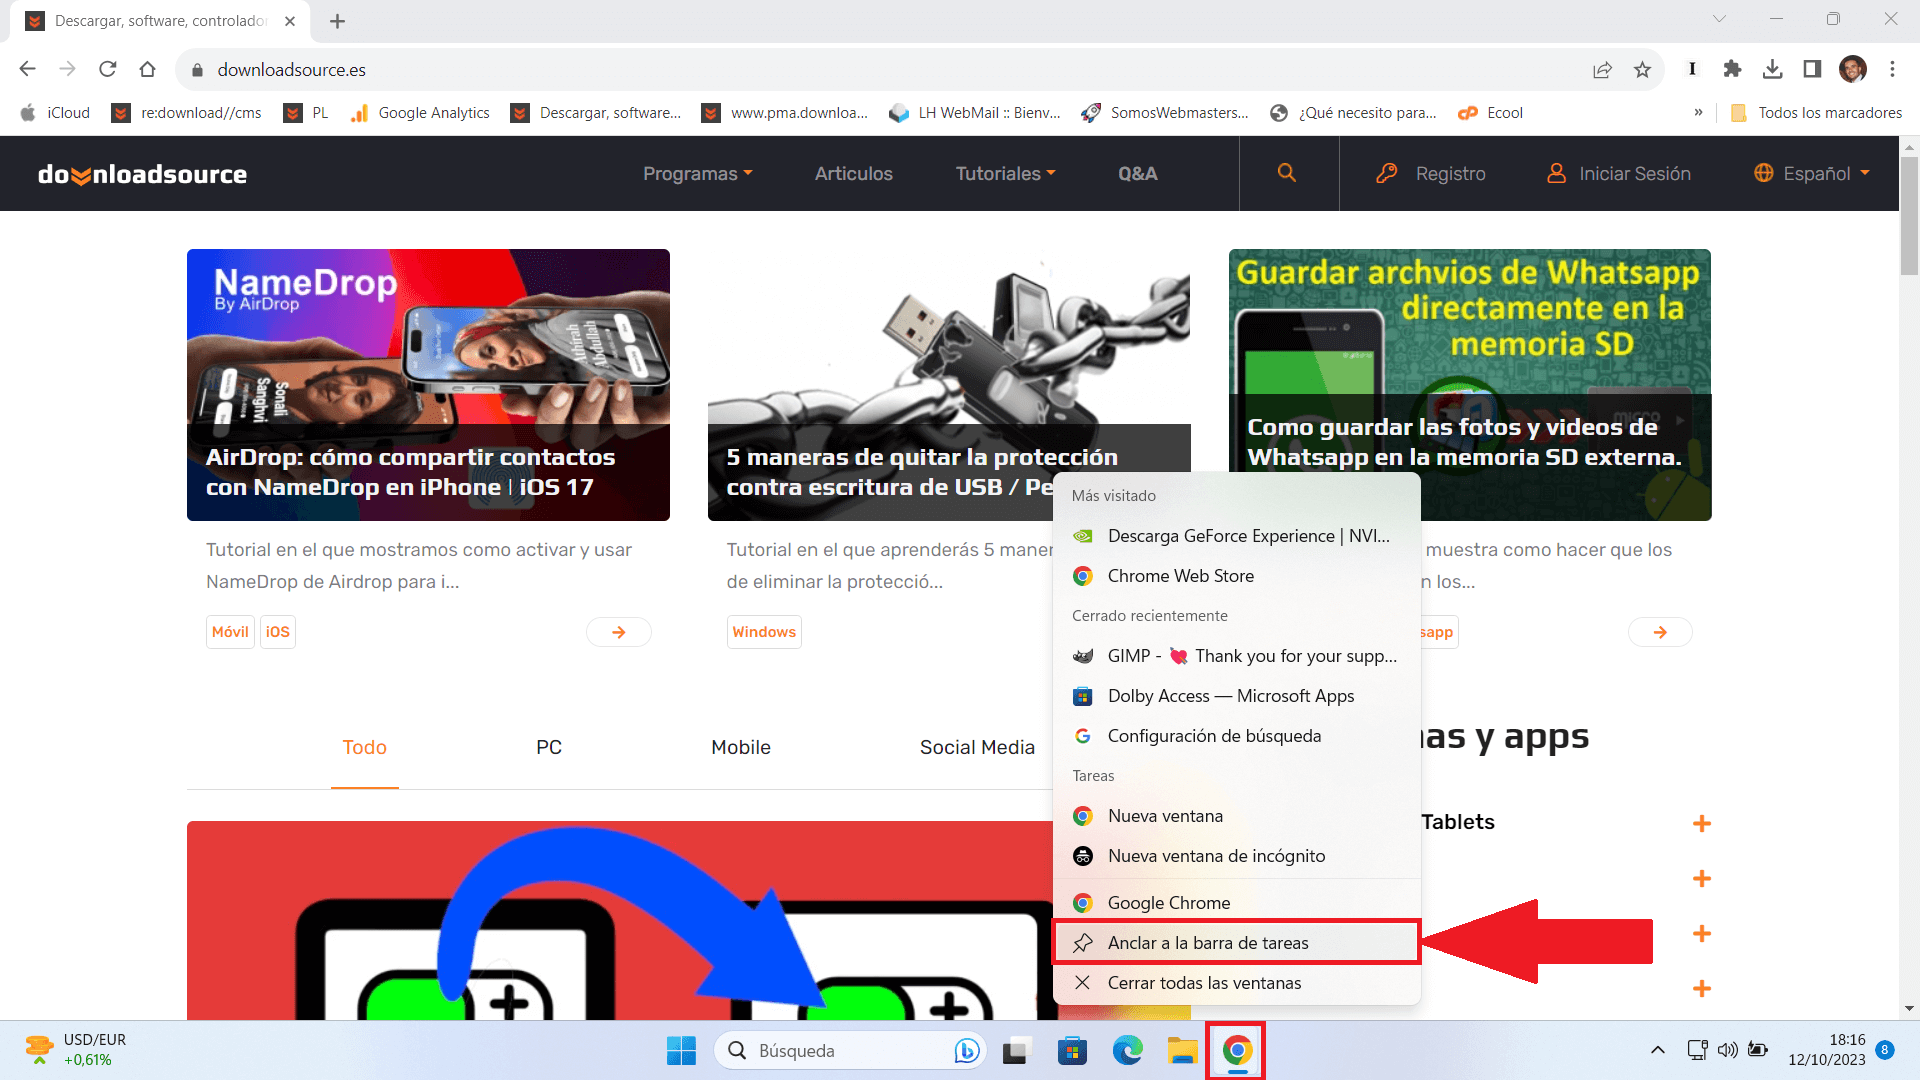
Task: Open the iCloud bookmark
Action: (x=56, y=112)
